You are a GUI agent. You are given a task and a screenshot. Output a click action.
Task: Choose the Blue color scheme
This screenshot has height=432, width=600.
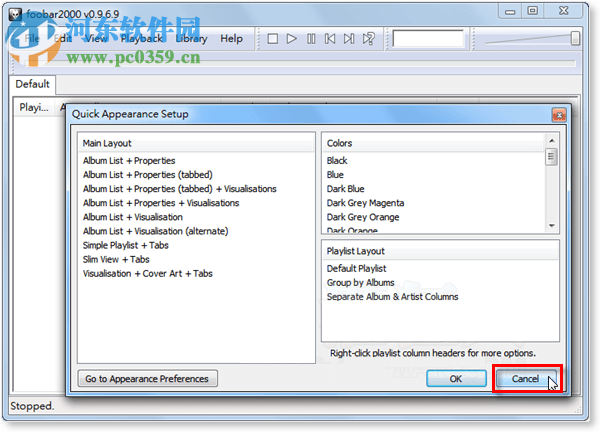[335, 175]
